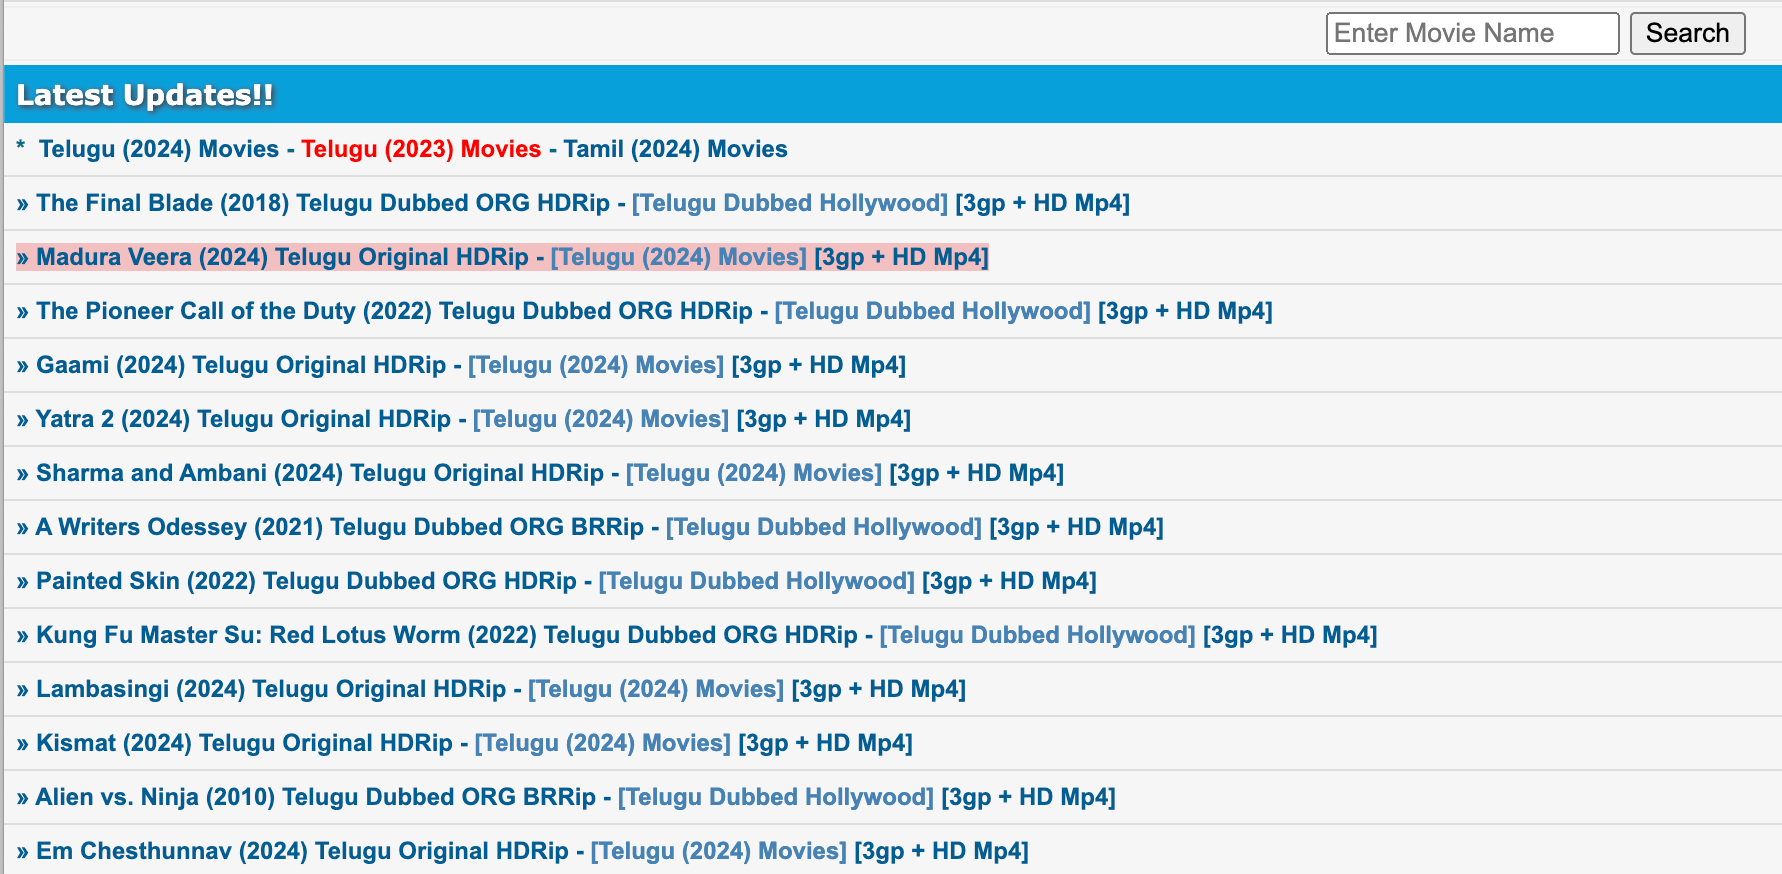This screenshot has height=874, width=1782.
Task: Click [3gp + HD Mp4] text in Yatra 2 row
Action: 824,419
